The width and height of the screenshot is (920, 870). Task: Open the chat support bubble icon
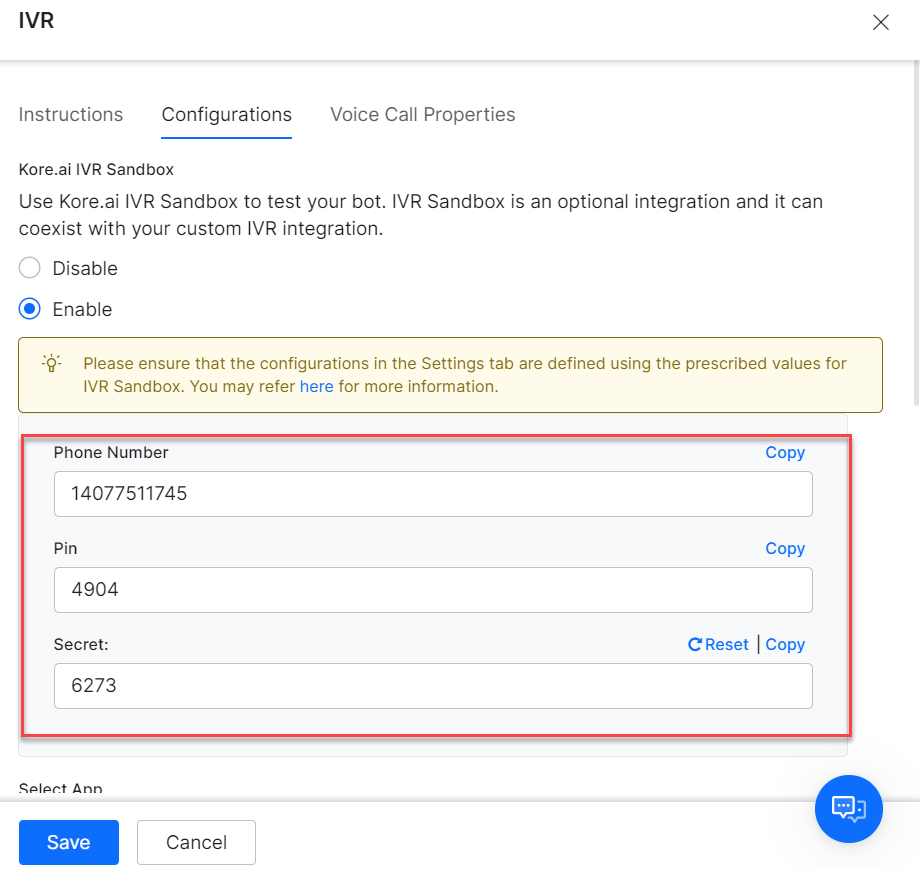848,809
